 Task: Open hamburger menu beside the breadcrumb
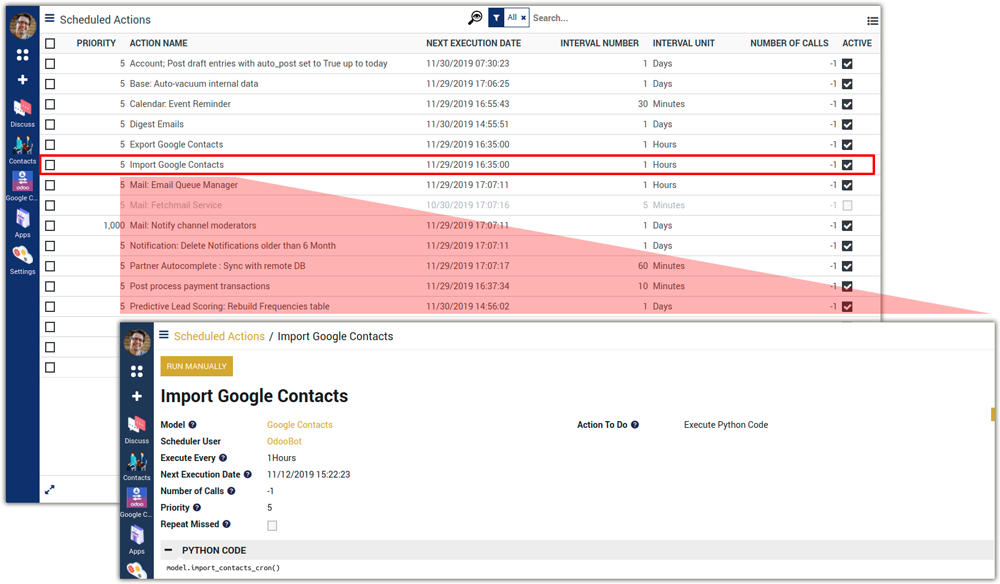click(x=164, y=336)
